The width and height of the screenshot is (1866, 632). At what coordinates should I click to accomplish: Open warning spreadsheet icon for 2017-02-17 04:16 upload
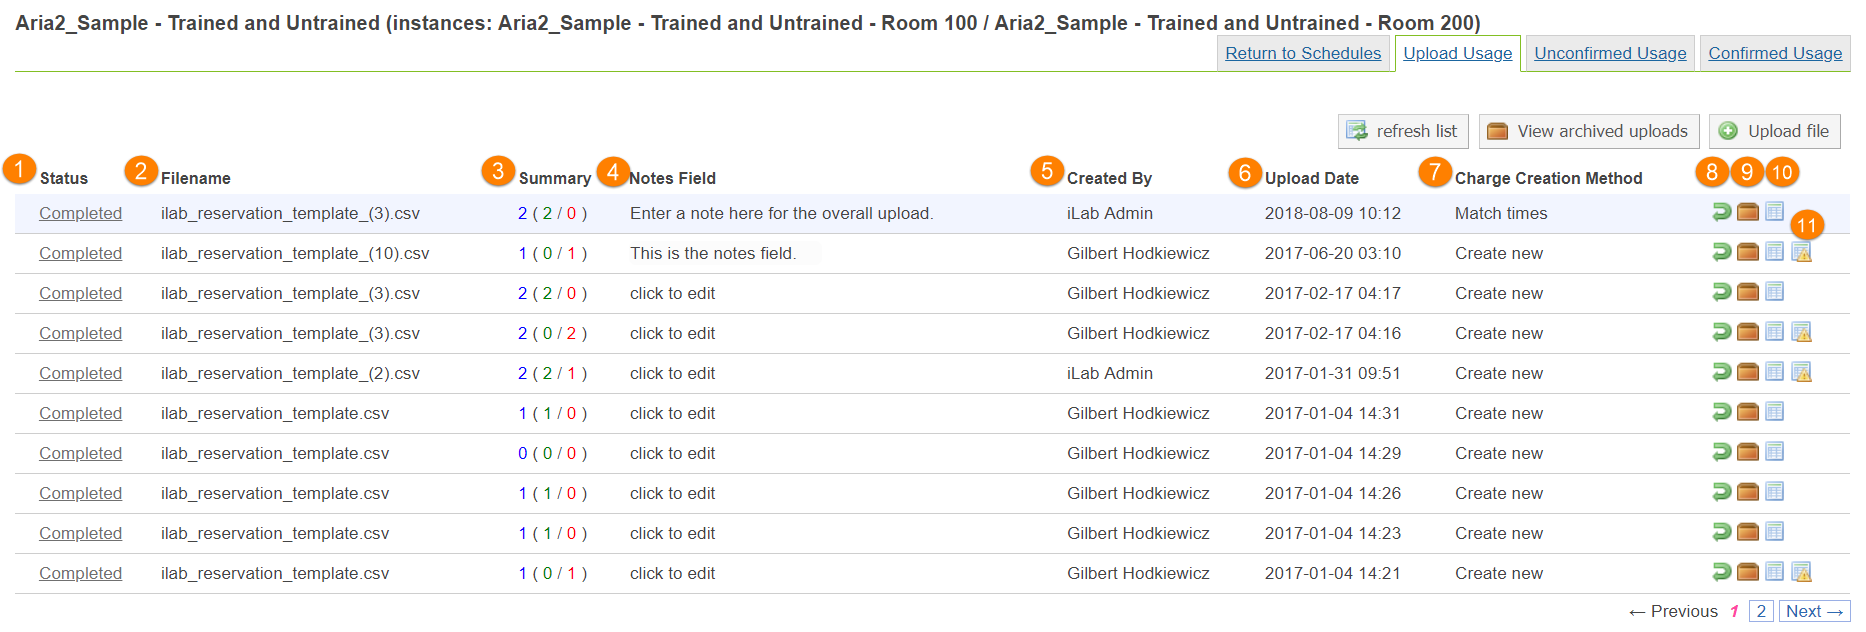coord(1801,332)
